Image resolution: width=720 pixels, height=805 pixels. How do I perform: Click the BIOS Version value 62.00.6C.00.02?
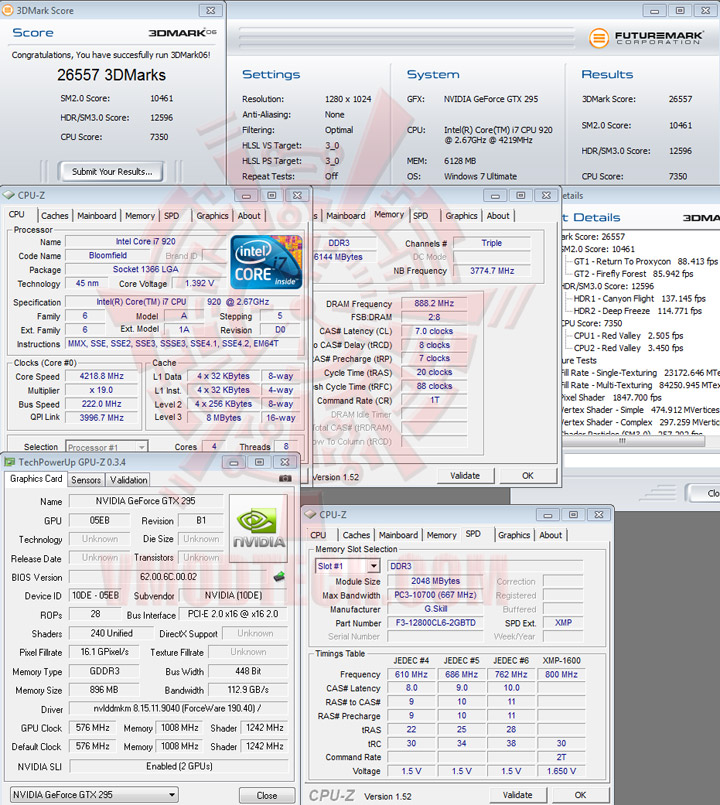click(168, 577)
